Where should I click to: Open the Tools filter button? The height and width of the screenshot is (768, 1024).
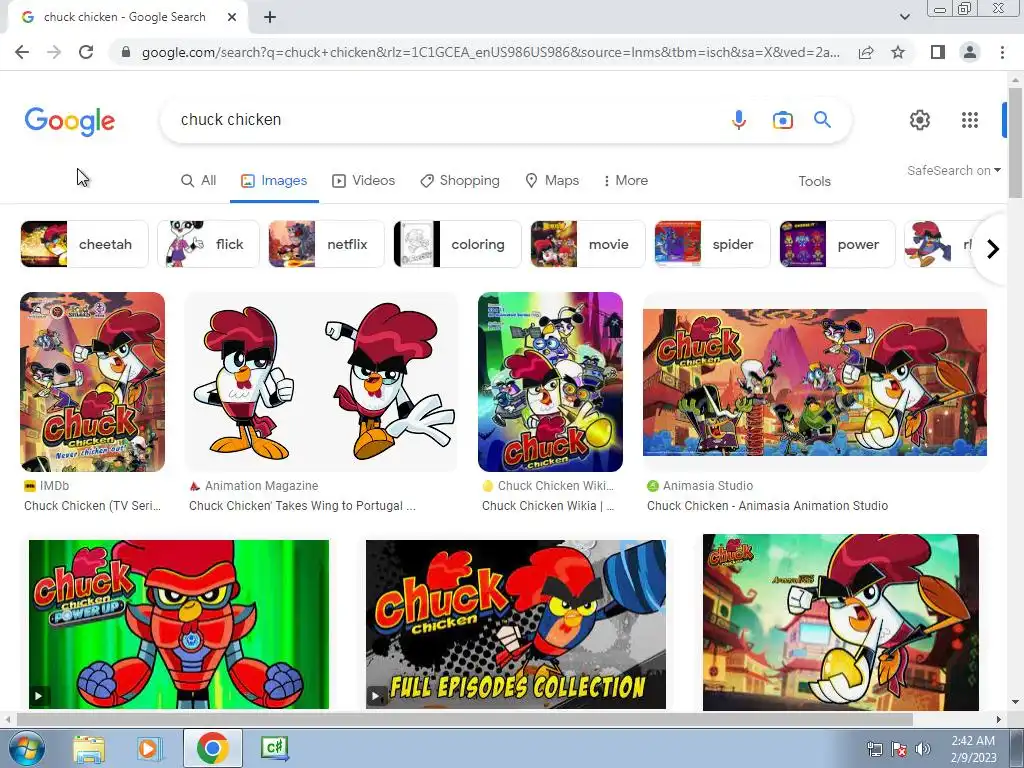814,182
